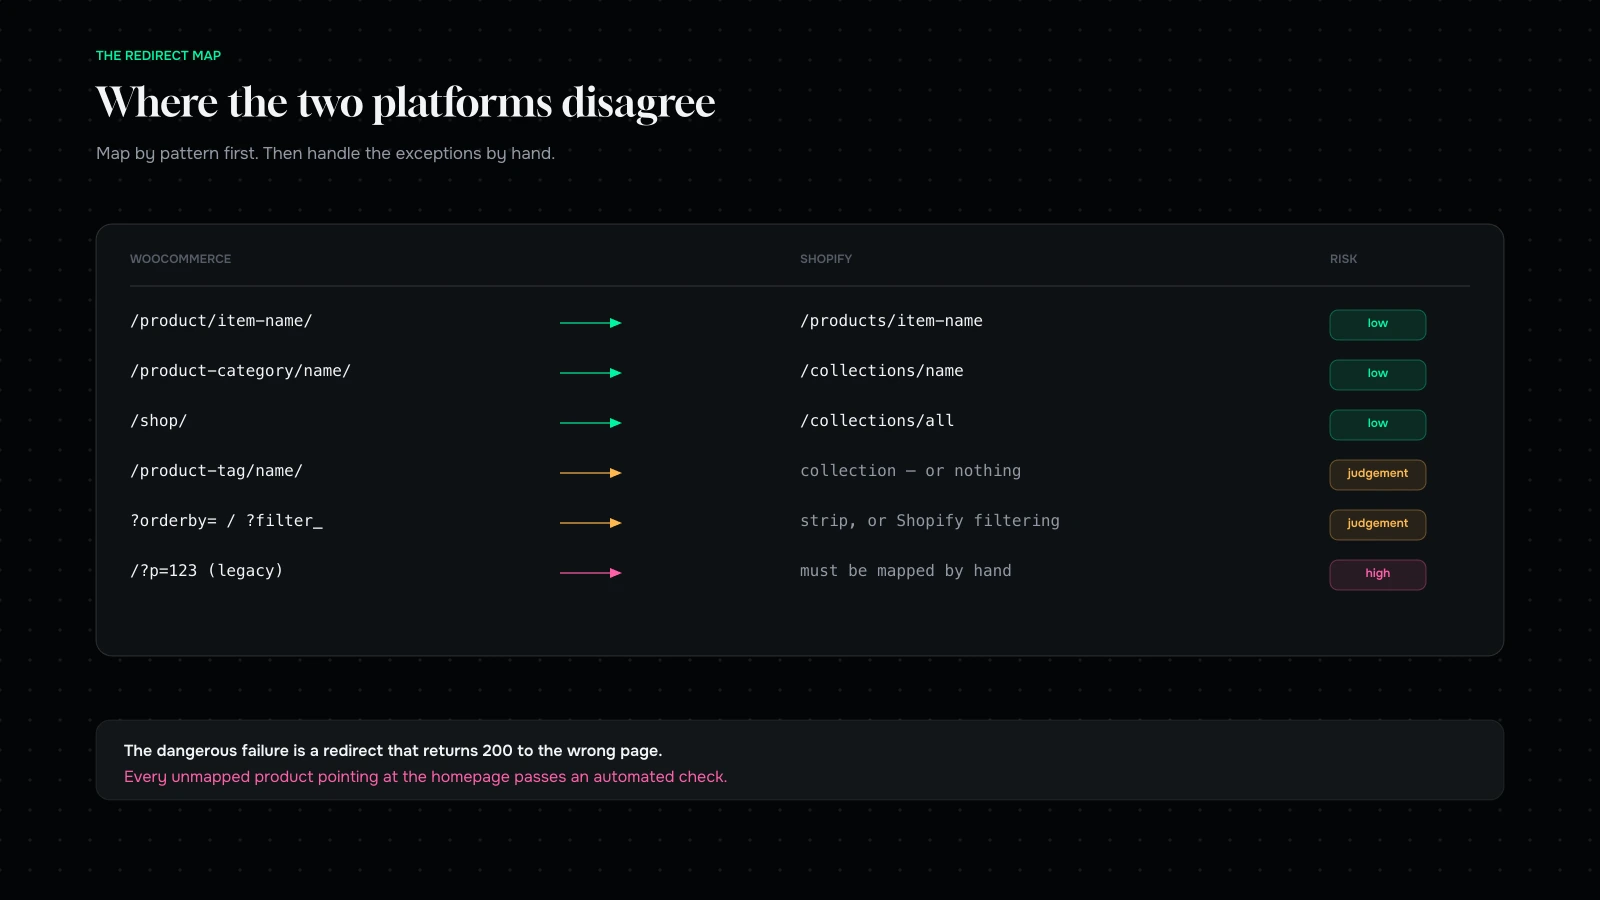Image resolution: width=1600 pixels, height=900 pixels.
Task: Click the /collections/all target
Action: 877,421
